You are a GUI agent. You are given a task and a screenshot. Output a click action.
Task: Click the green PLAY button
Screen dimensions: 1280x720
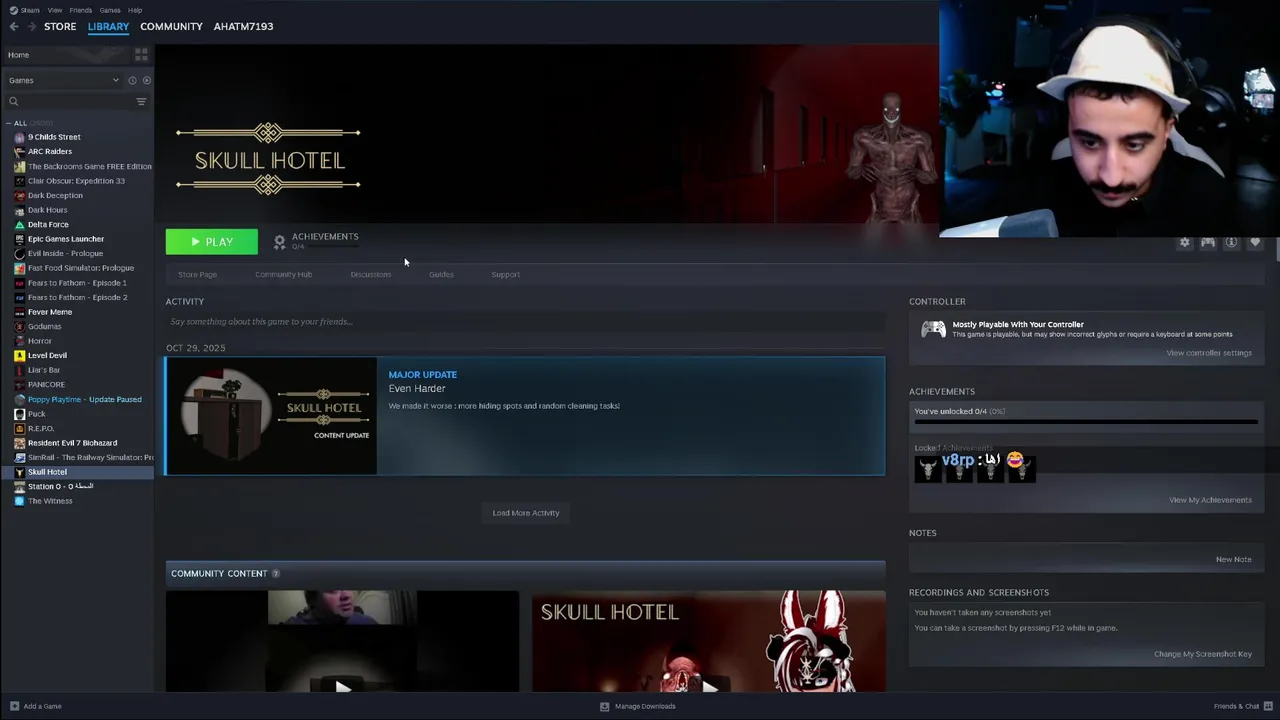pyautogui.click(x=211, y=242)
